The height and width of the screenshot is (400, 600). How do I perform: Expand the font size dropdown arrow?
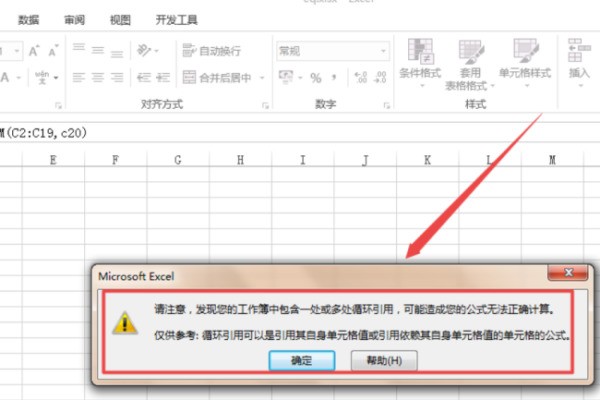(17, 51)
